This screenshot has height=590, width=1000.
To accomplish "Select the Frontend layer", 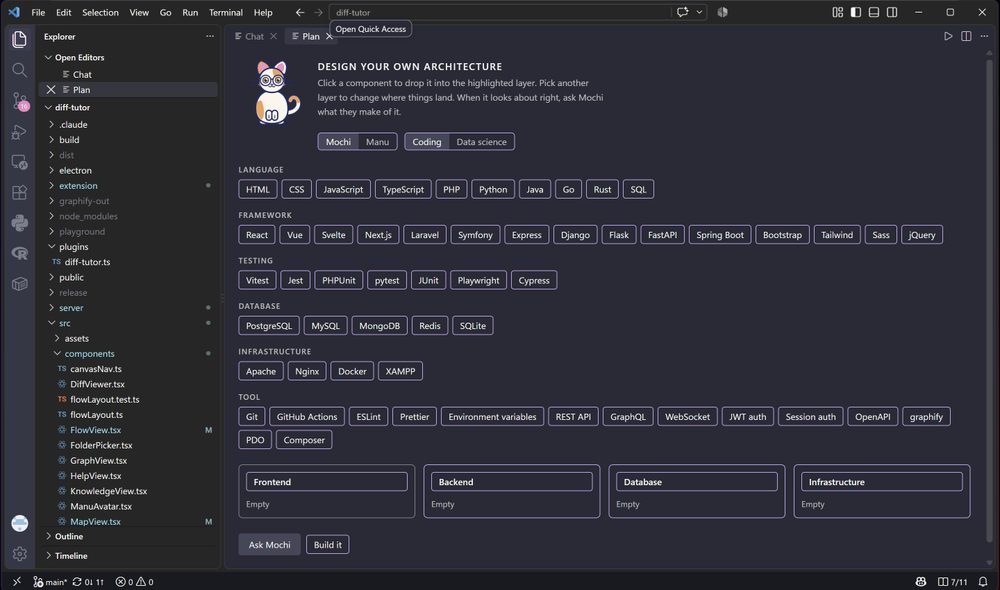I will [x=327, y=482].
